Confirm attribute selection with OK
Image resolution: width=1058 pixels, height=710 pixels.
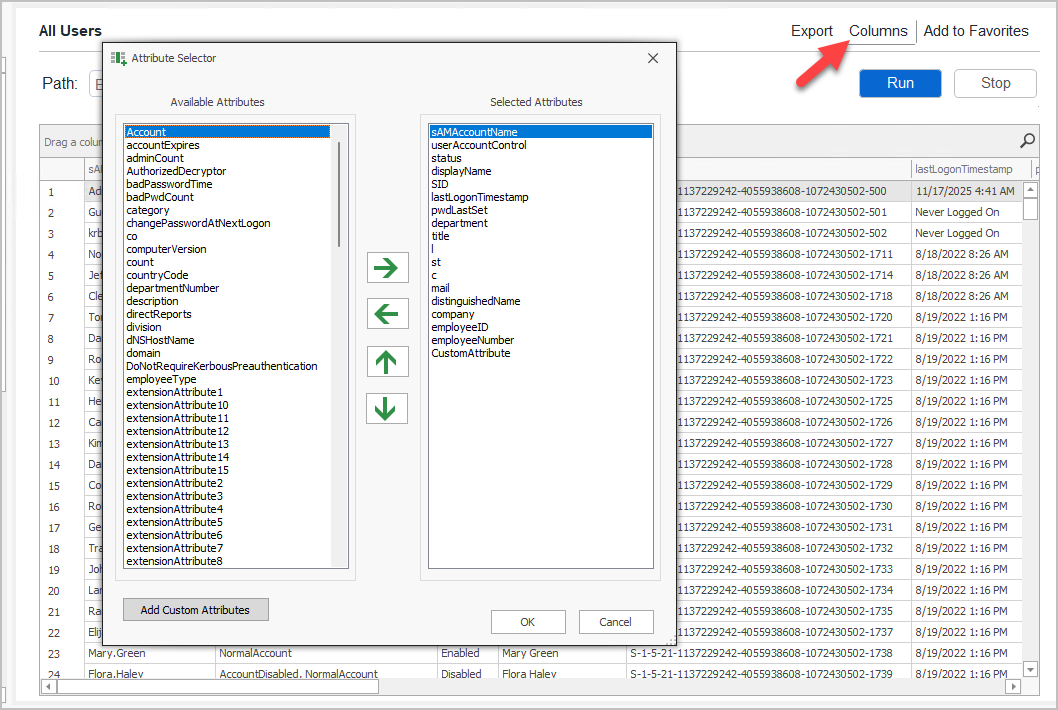pyautogui.click(x=528, y=621)
